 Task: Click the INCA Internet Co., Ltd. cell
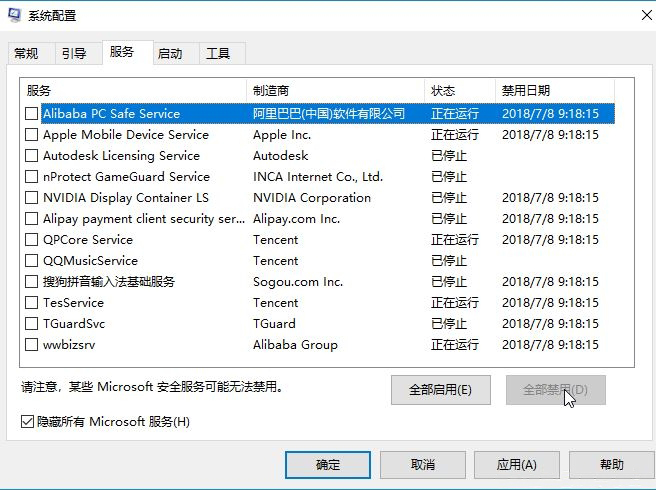pos(318,177)
